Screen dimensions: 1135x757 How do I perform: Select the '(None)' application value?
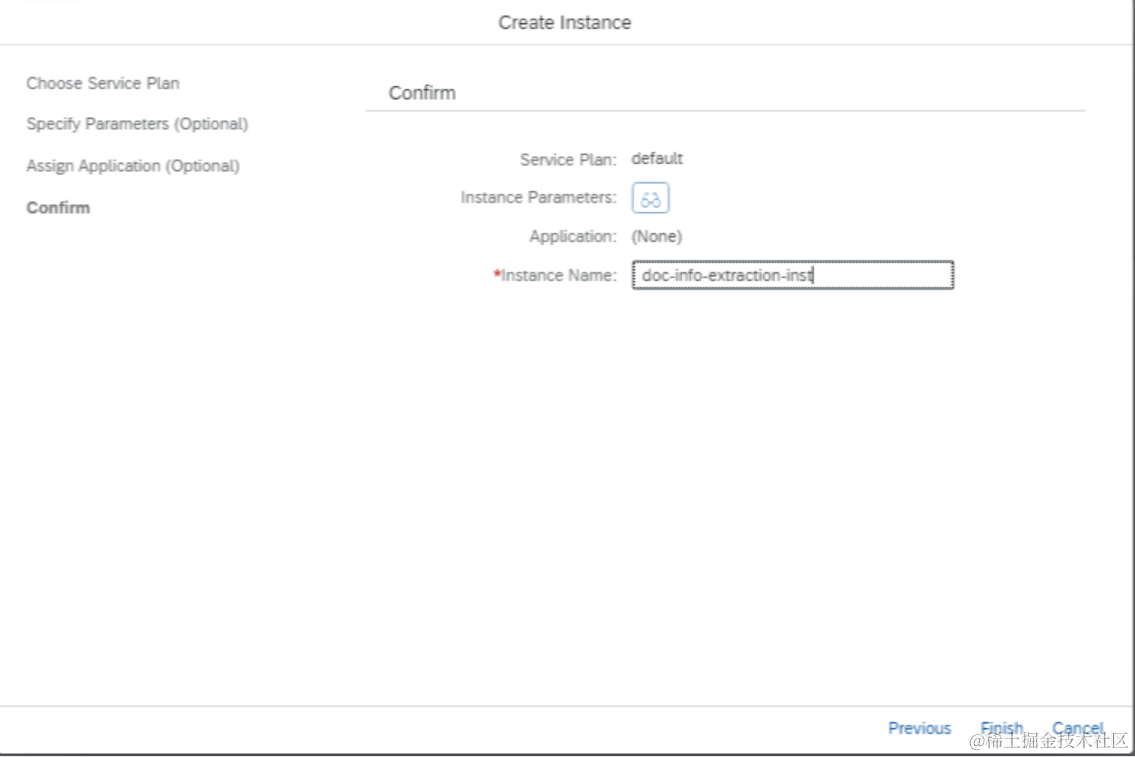(657, 237)
